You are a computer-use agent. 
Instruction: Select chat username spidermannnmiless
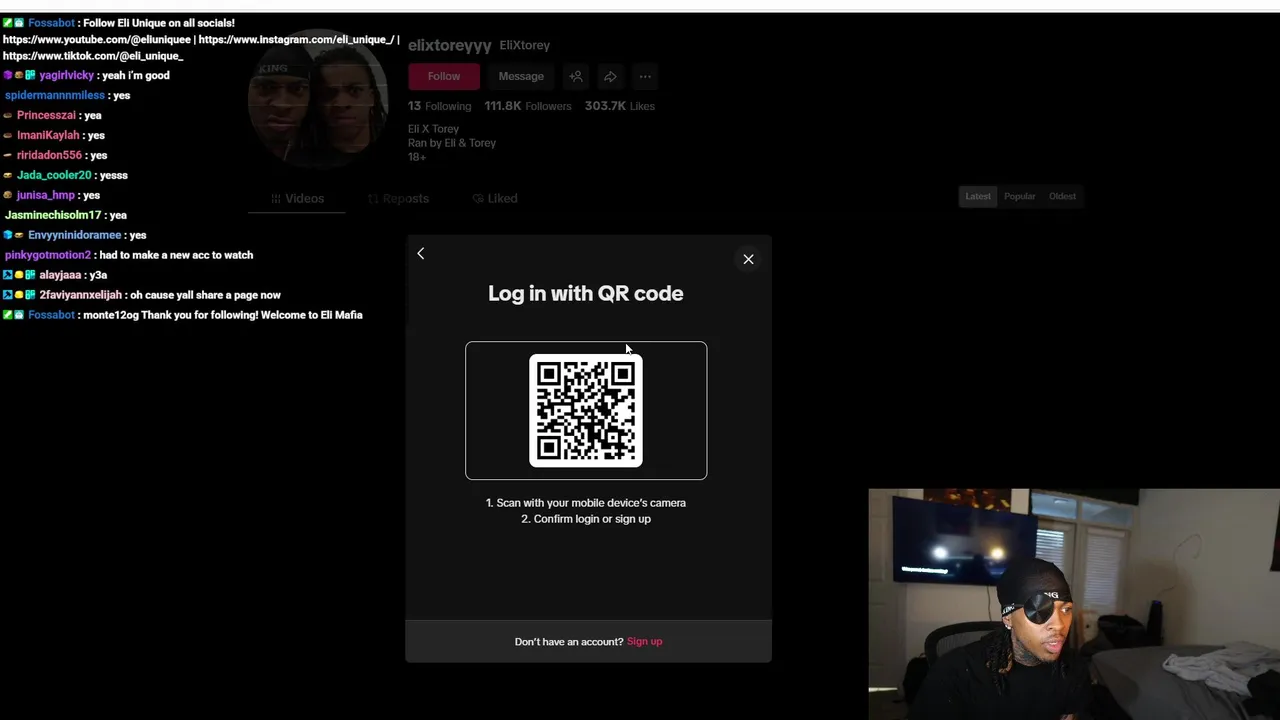point(55,95)
